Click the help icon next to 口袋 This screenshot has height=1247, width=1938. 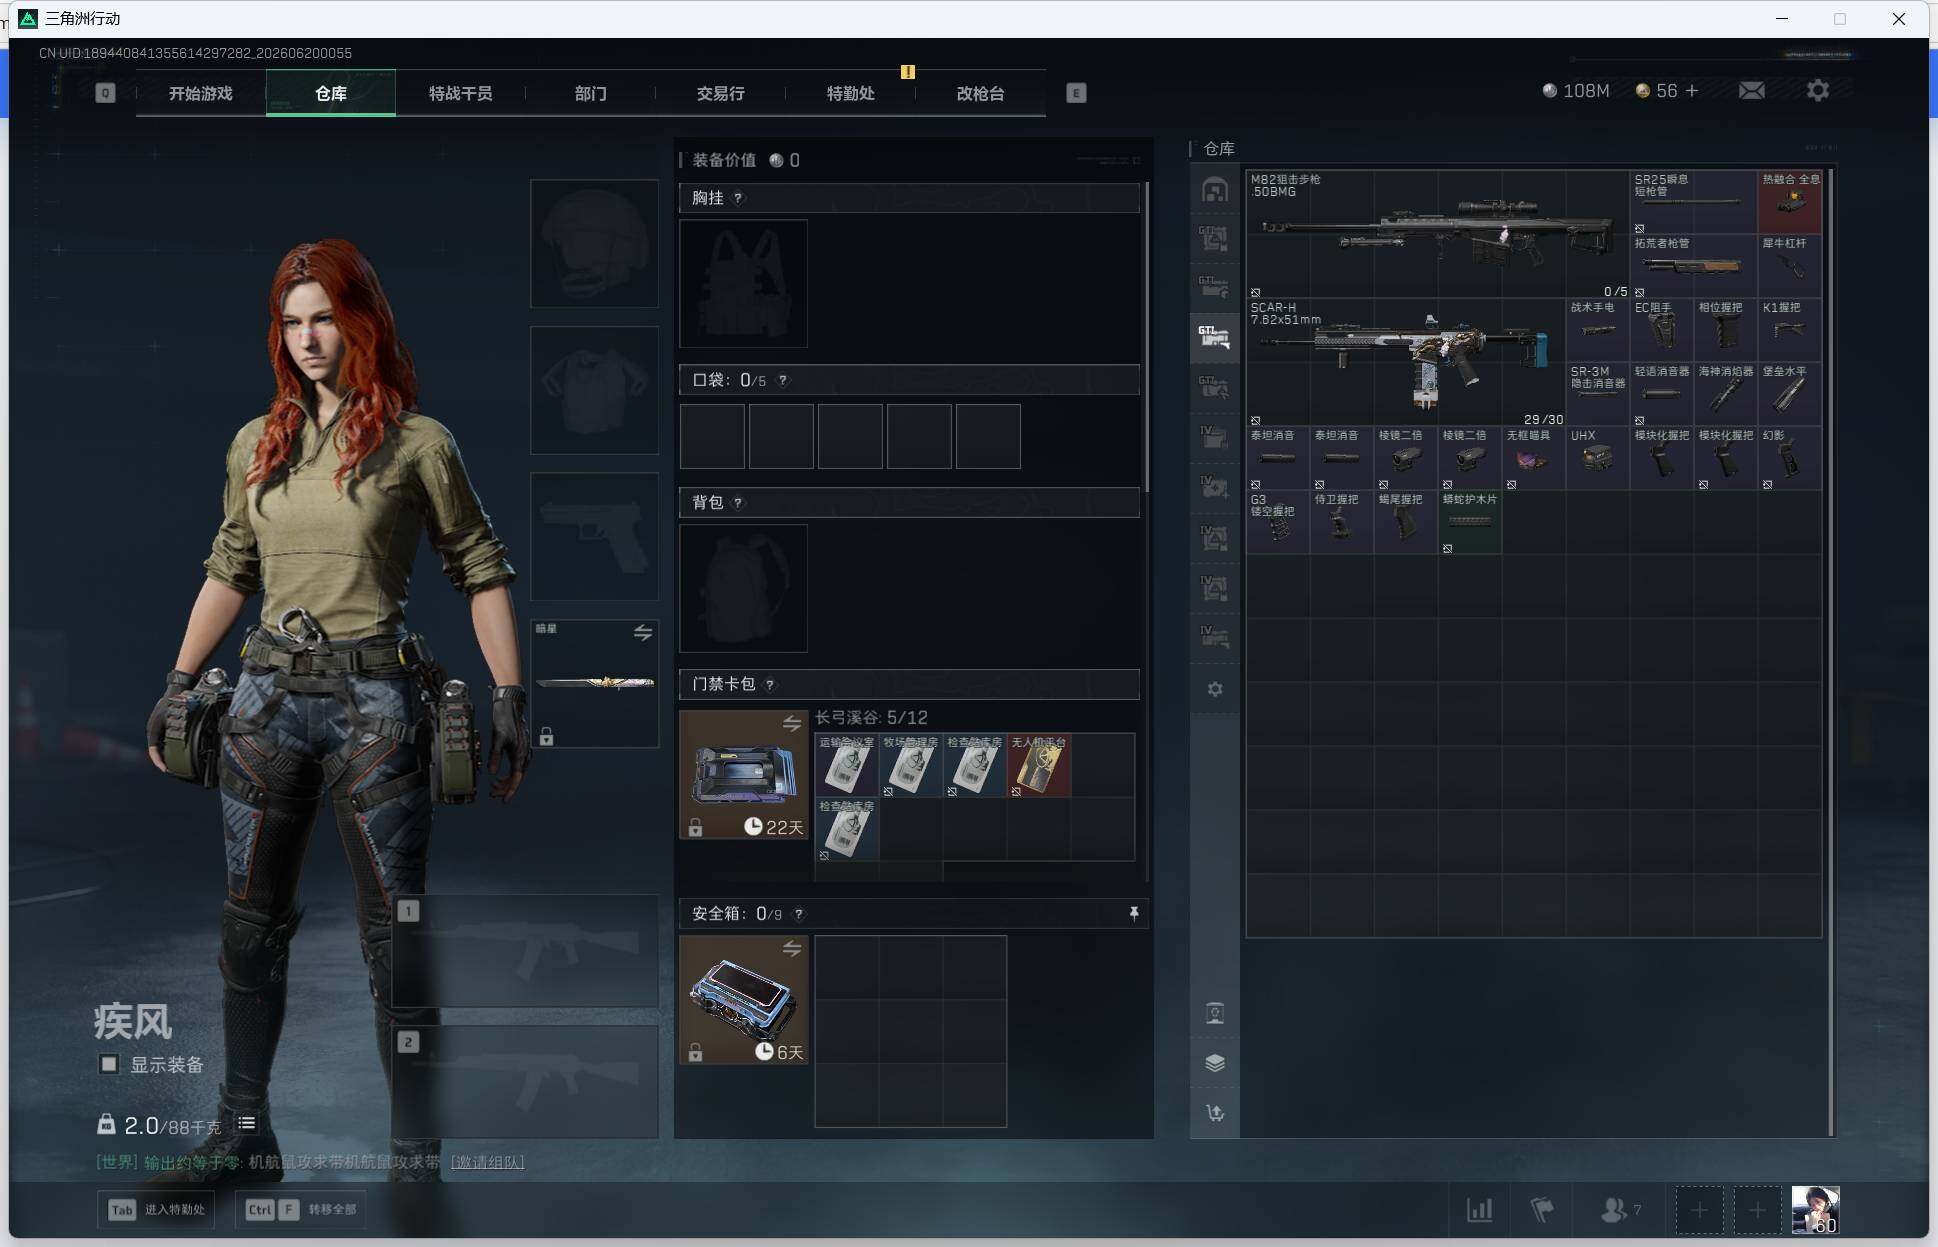pyautogui.click(x=783, y=380)
